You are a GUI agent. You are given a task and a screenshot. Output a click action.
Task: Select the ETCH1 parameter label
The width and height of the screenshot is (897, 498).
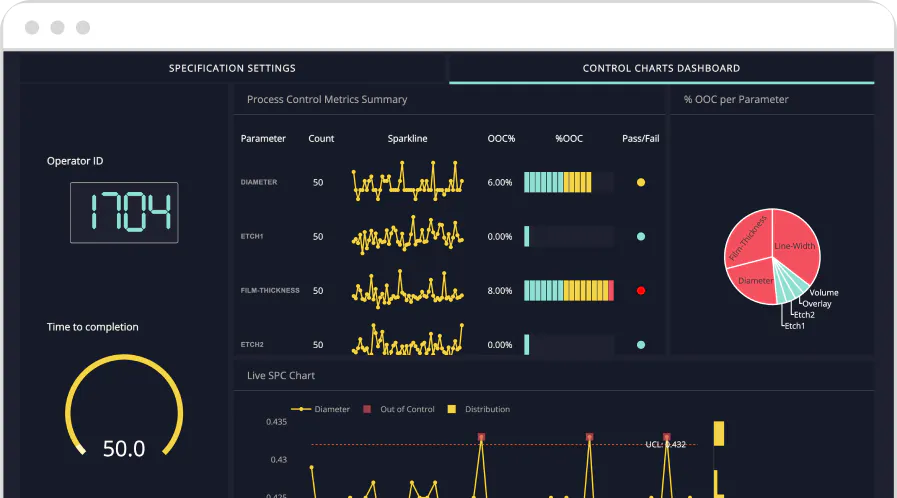[x=252, y=236]
